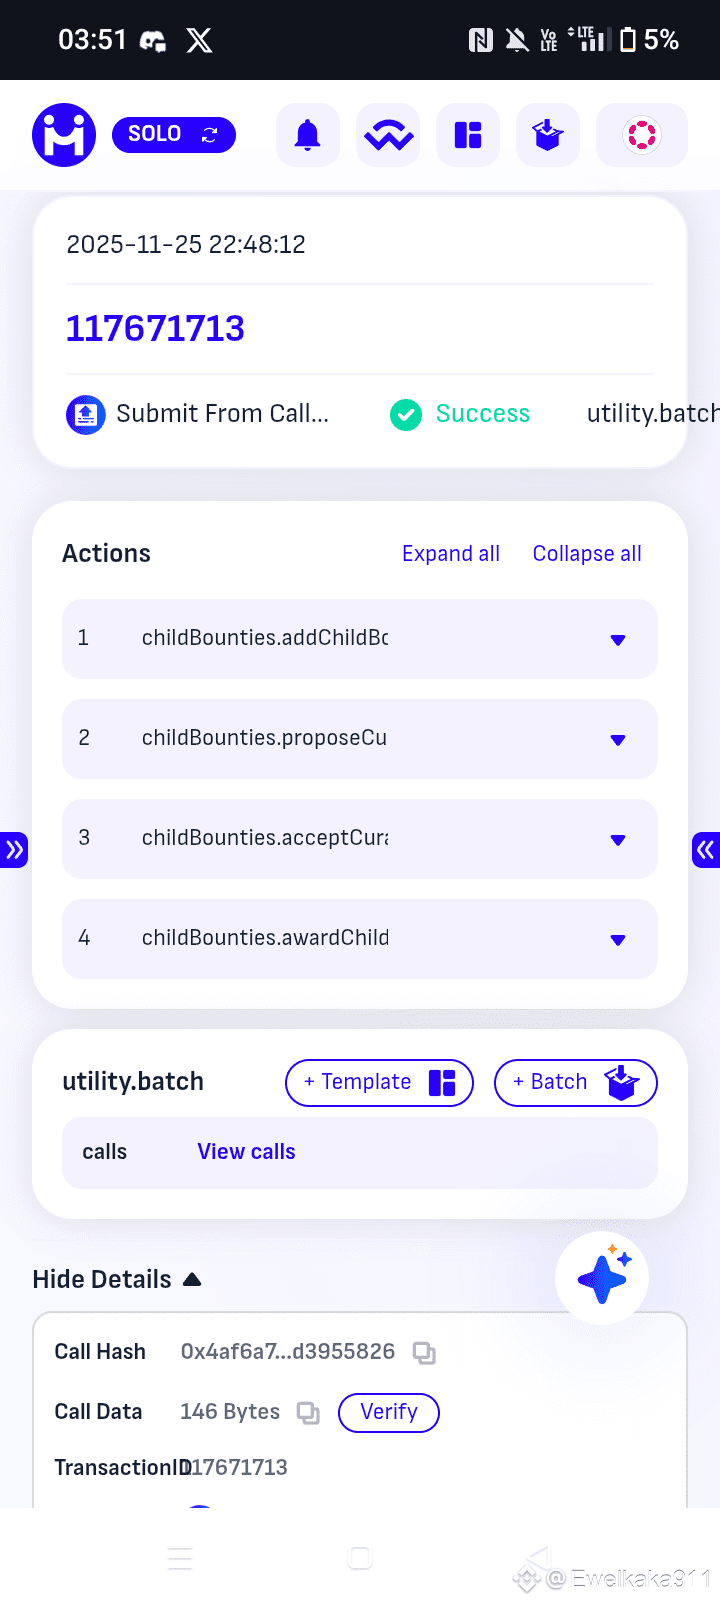
Task: Copy the Call Hash value
Action: [424, 1353]
